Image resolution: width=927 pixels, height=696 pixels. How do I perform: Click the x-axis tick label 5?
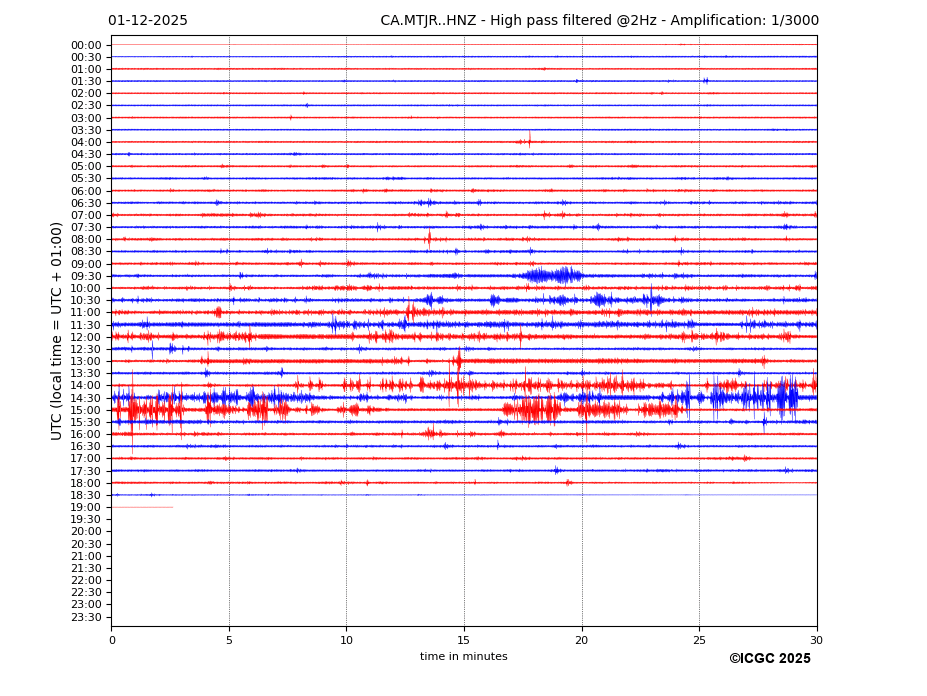[x=229, y=640]
